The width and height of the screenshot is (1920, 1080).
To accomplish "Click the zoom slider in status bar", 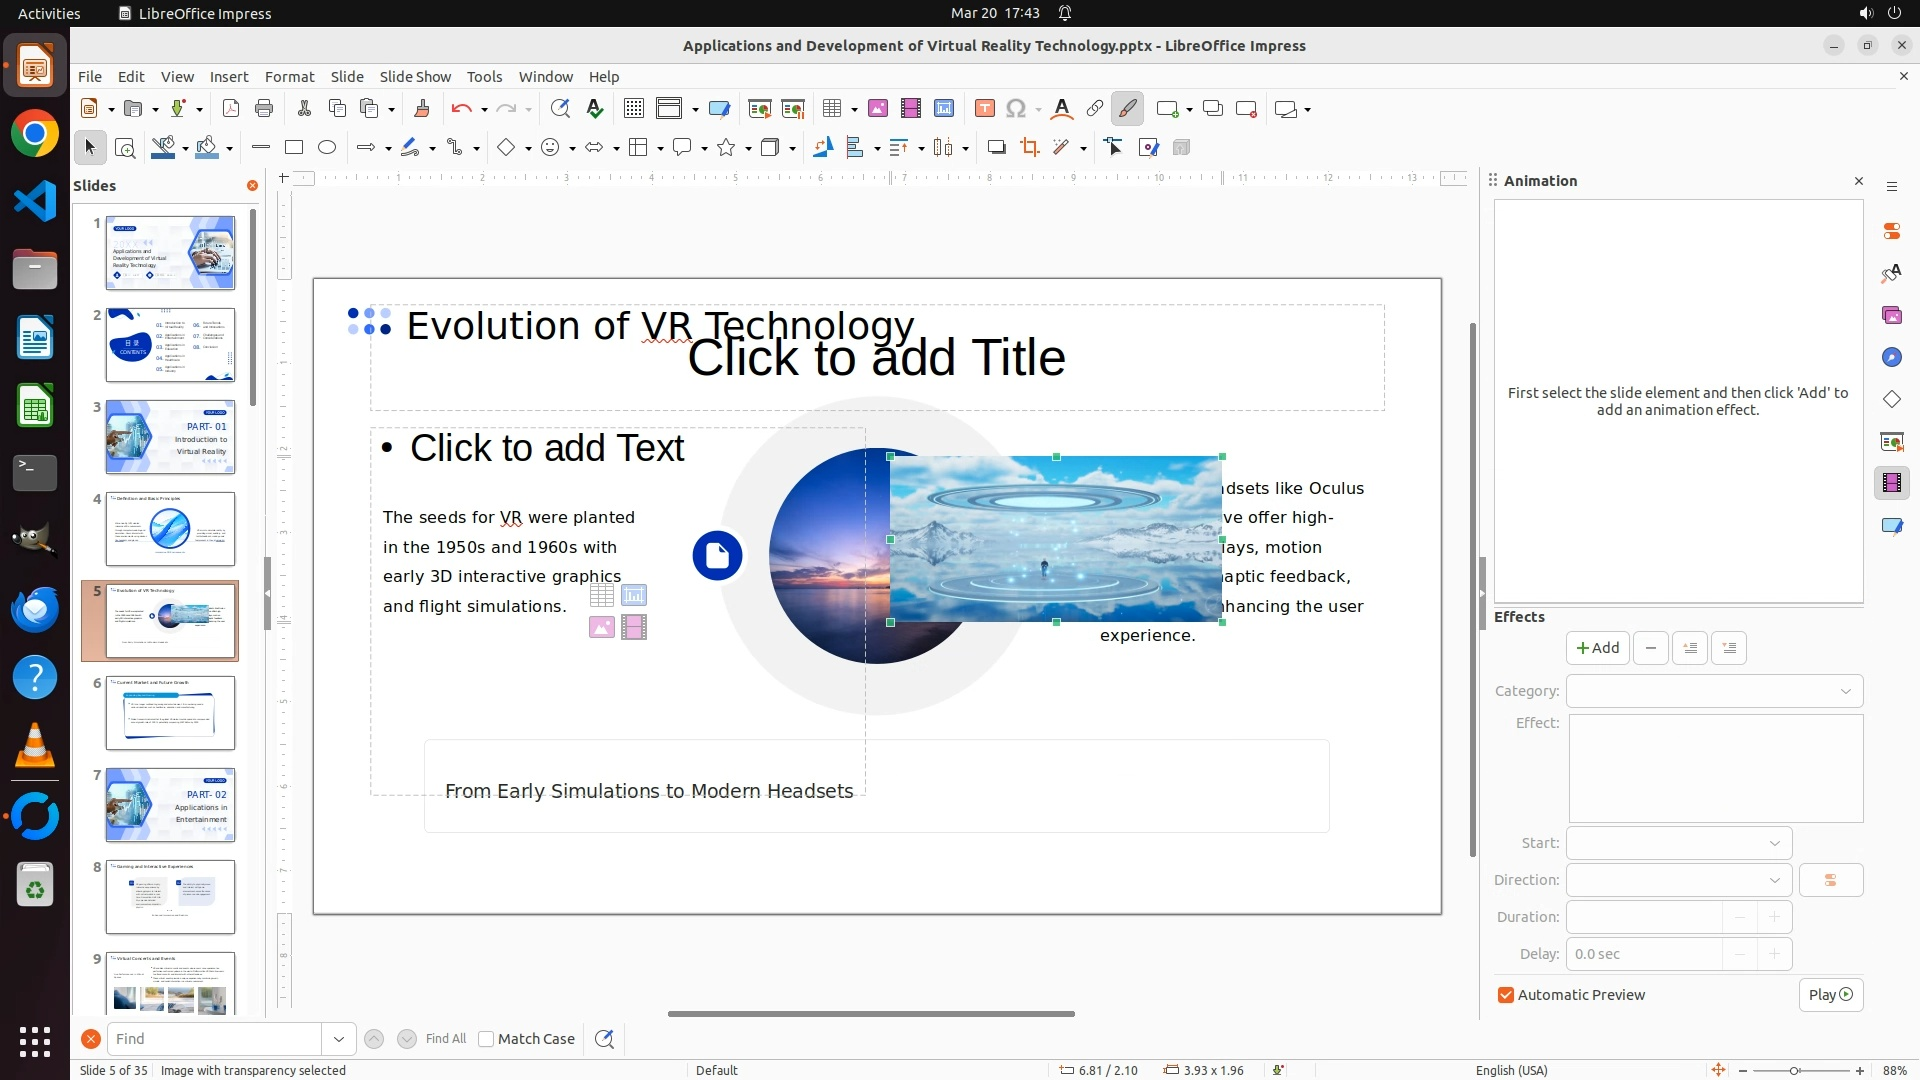I will click(x=1795, y=1070).
